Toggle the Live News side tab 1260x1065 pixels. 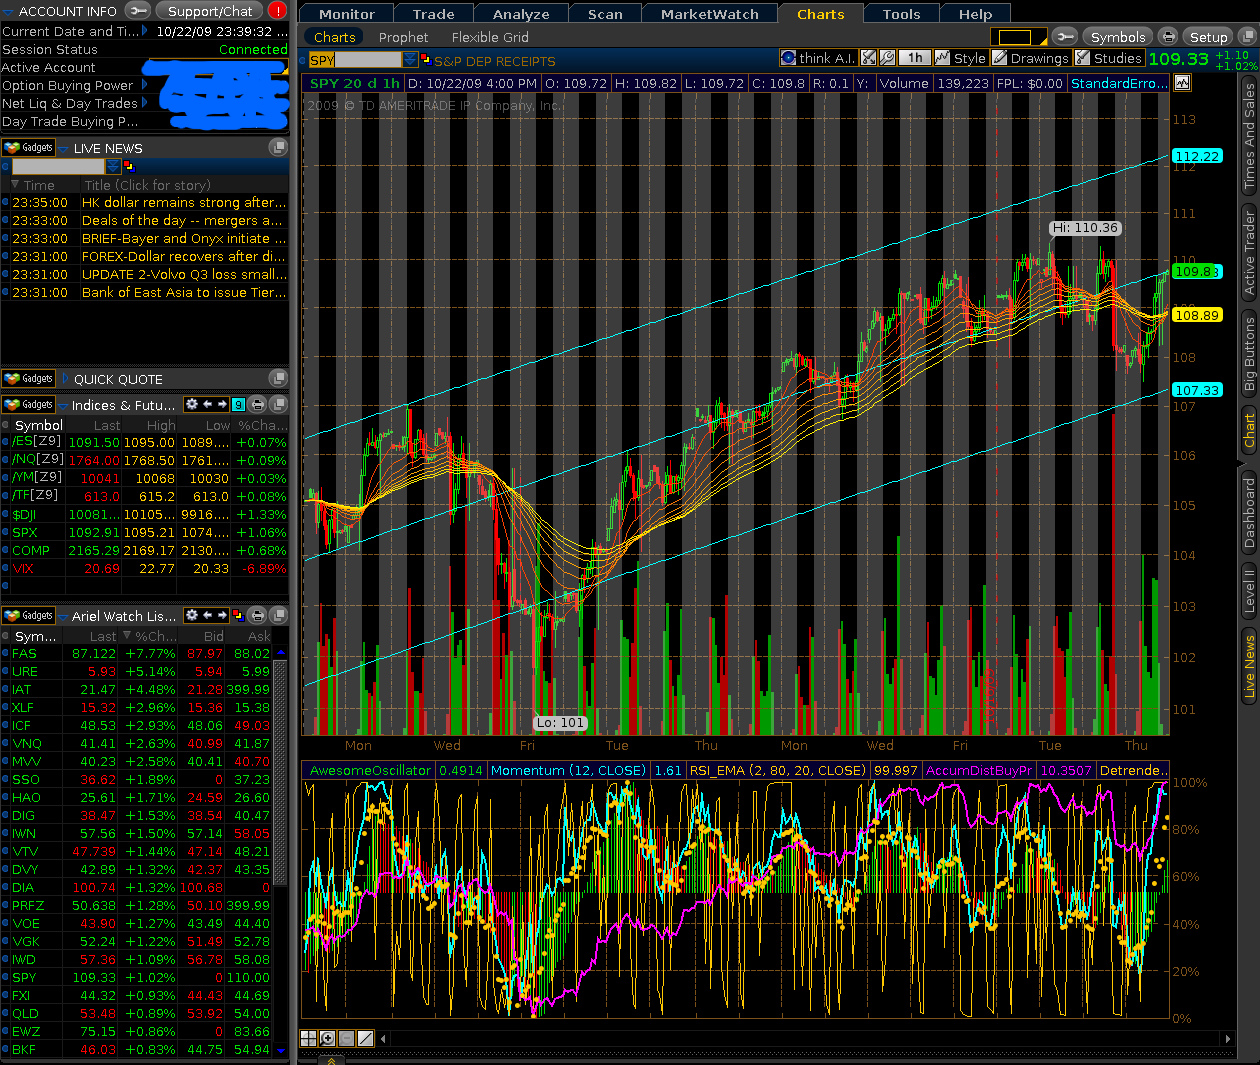coord(1249,666)
